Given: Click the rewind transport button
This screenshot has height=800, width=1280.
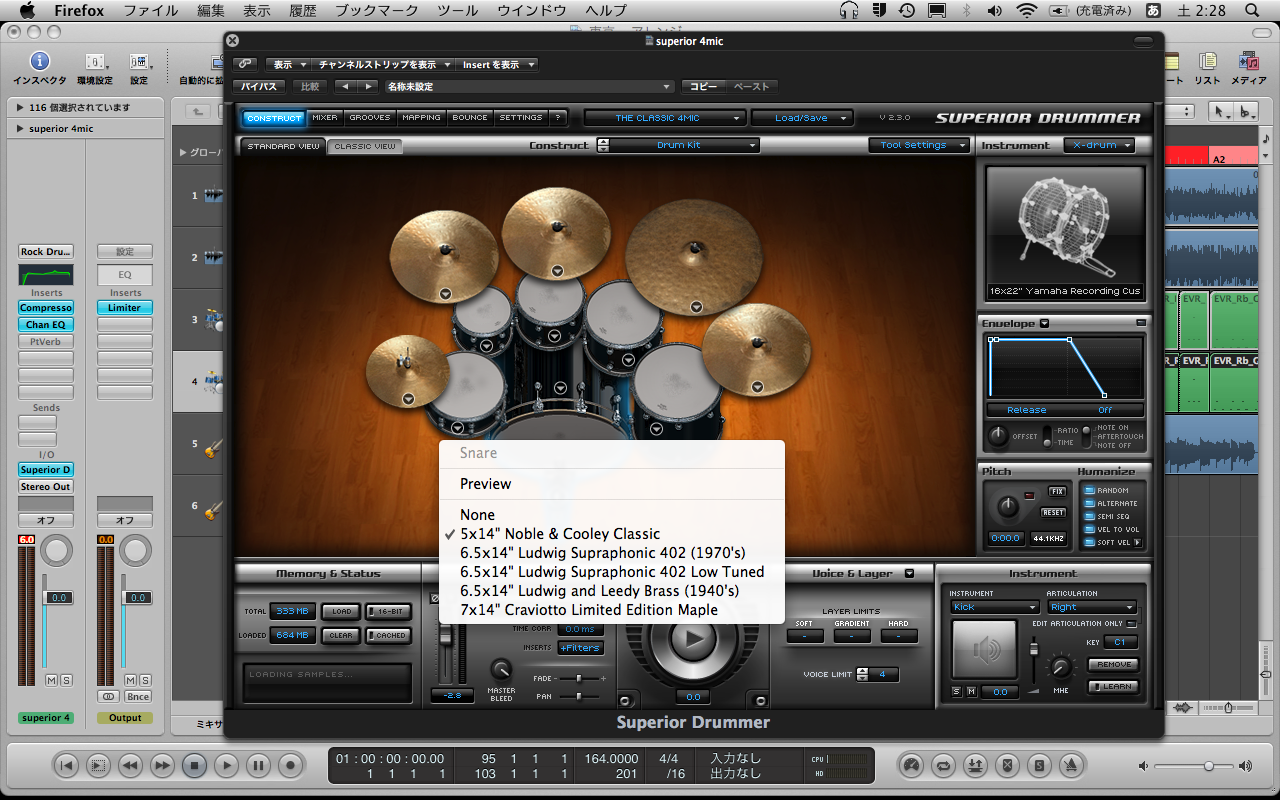Looking at the screenshot, I should pyautogui.click(x=130, y=766).
